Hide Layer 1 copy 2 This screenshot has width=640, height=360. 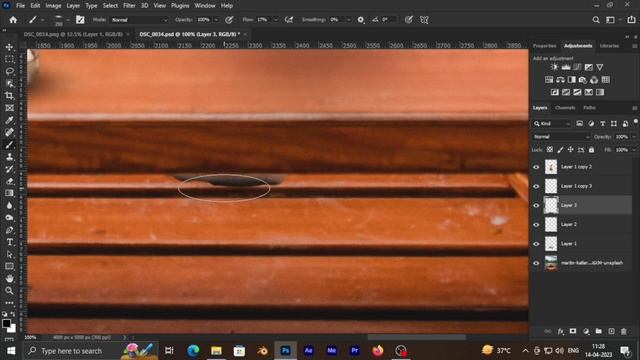(x=536, y=167)
